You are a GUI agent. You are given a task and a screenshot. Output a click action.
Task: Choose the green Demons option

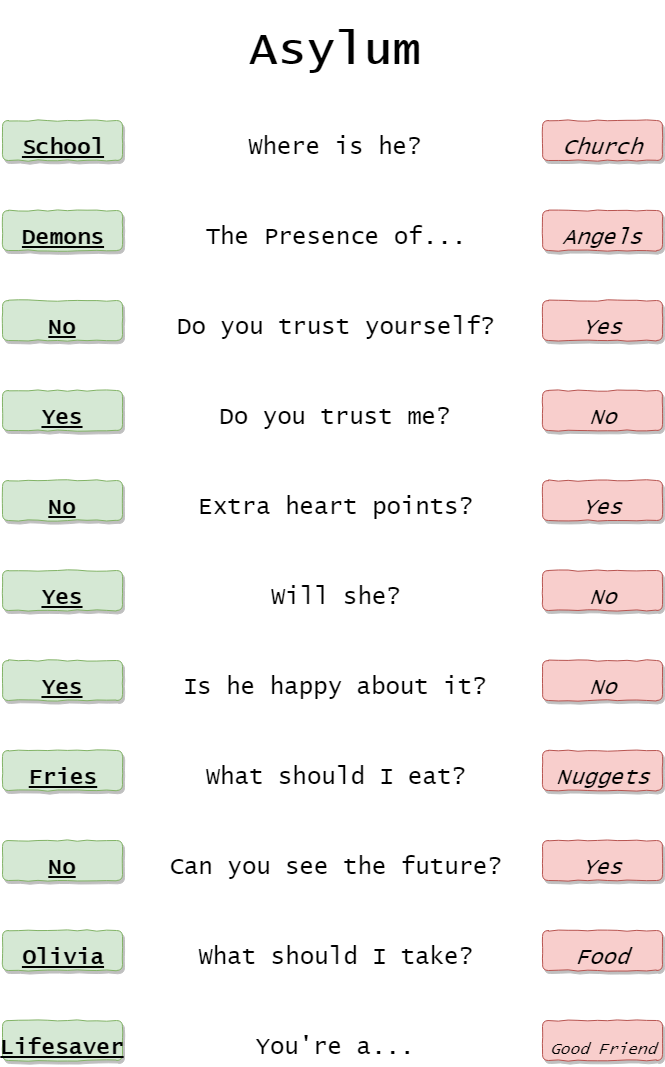[x=62, y=232]
